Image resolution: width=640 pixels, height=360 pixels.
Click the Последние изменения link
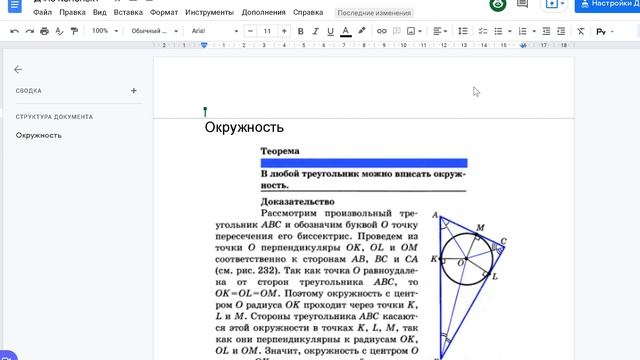(374, 13)
